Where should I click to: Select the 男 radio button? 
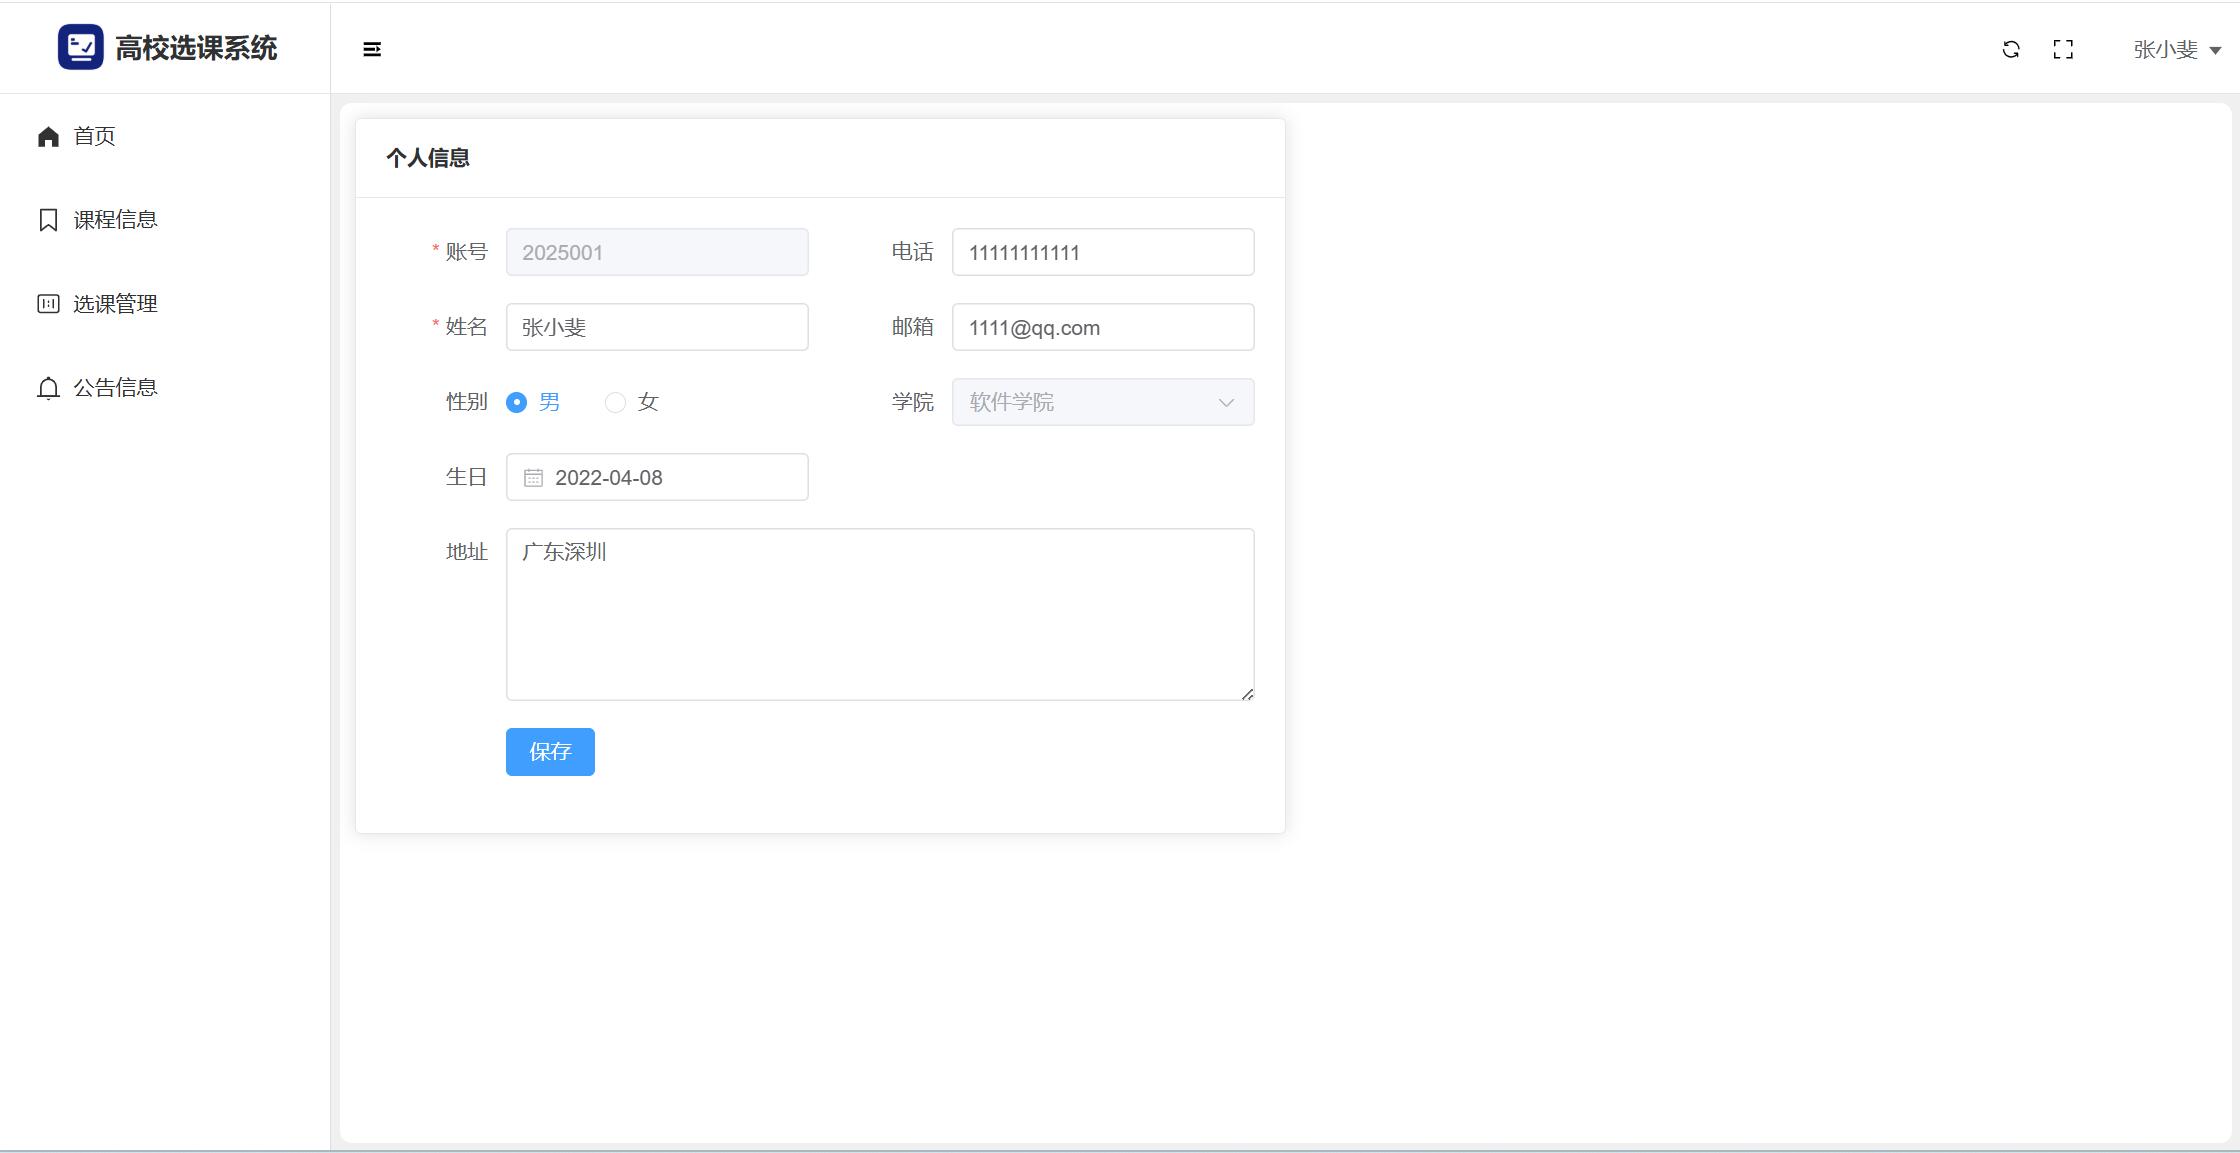click(516, 402)
